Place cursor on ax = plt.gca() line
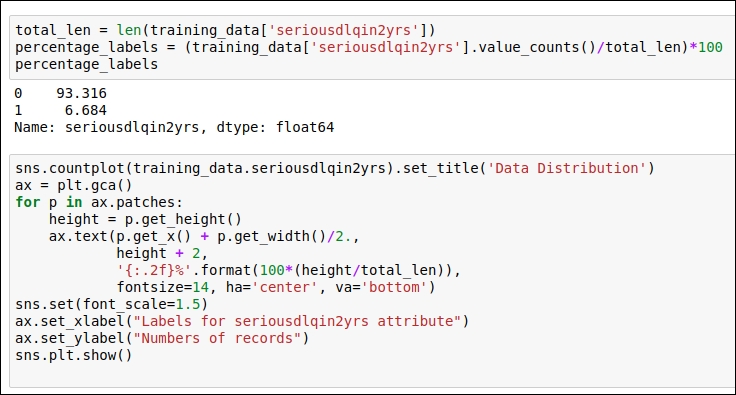Screen dimensions: 736x395 click(74, 185)
